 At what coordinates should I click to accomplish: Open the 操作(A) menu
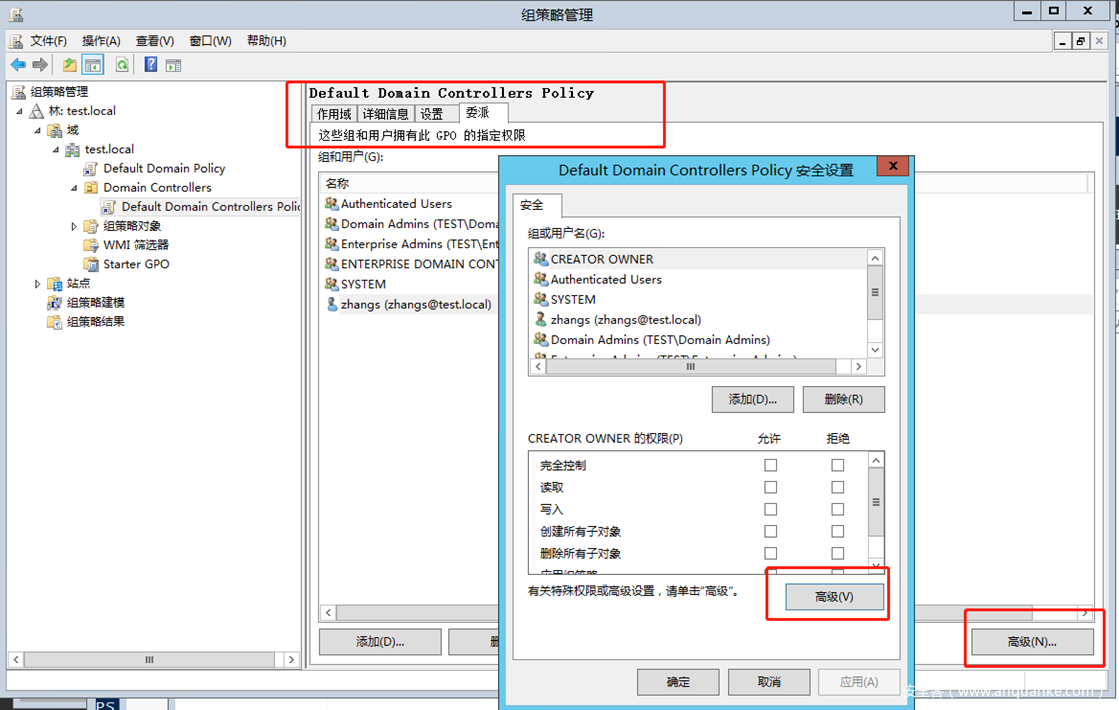coord(101,41)
